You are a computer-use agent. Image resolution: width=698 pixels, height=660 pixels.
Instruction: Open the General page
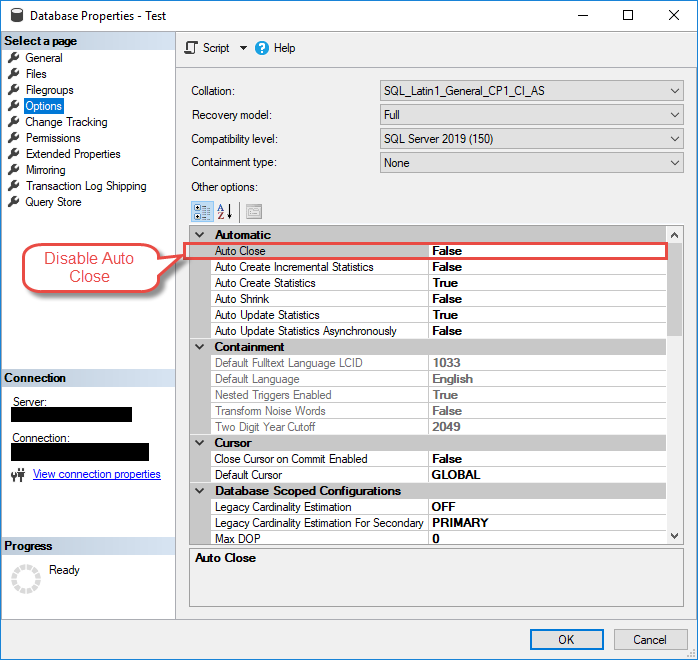pyautogui.click(x=44, y=58)
